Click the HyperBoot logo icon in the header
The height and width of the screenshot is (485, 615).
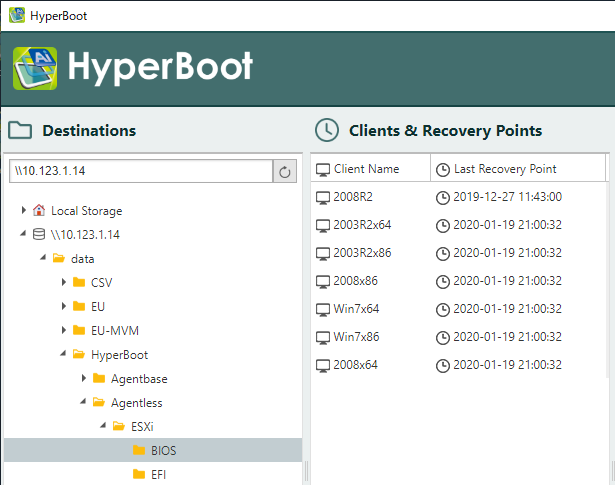(x=35, y=67)
